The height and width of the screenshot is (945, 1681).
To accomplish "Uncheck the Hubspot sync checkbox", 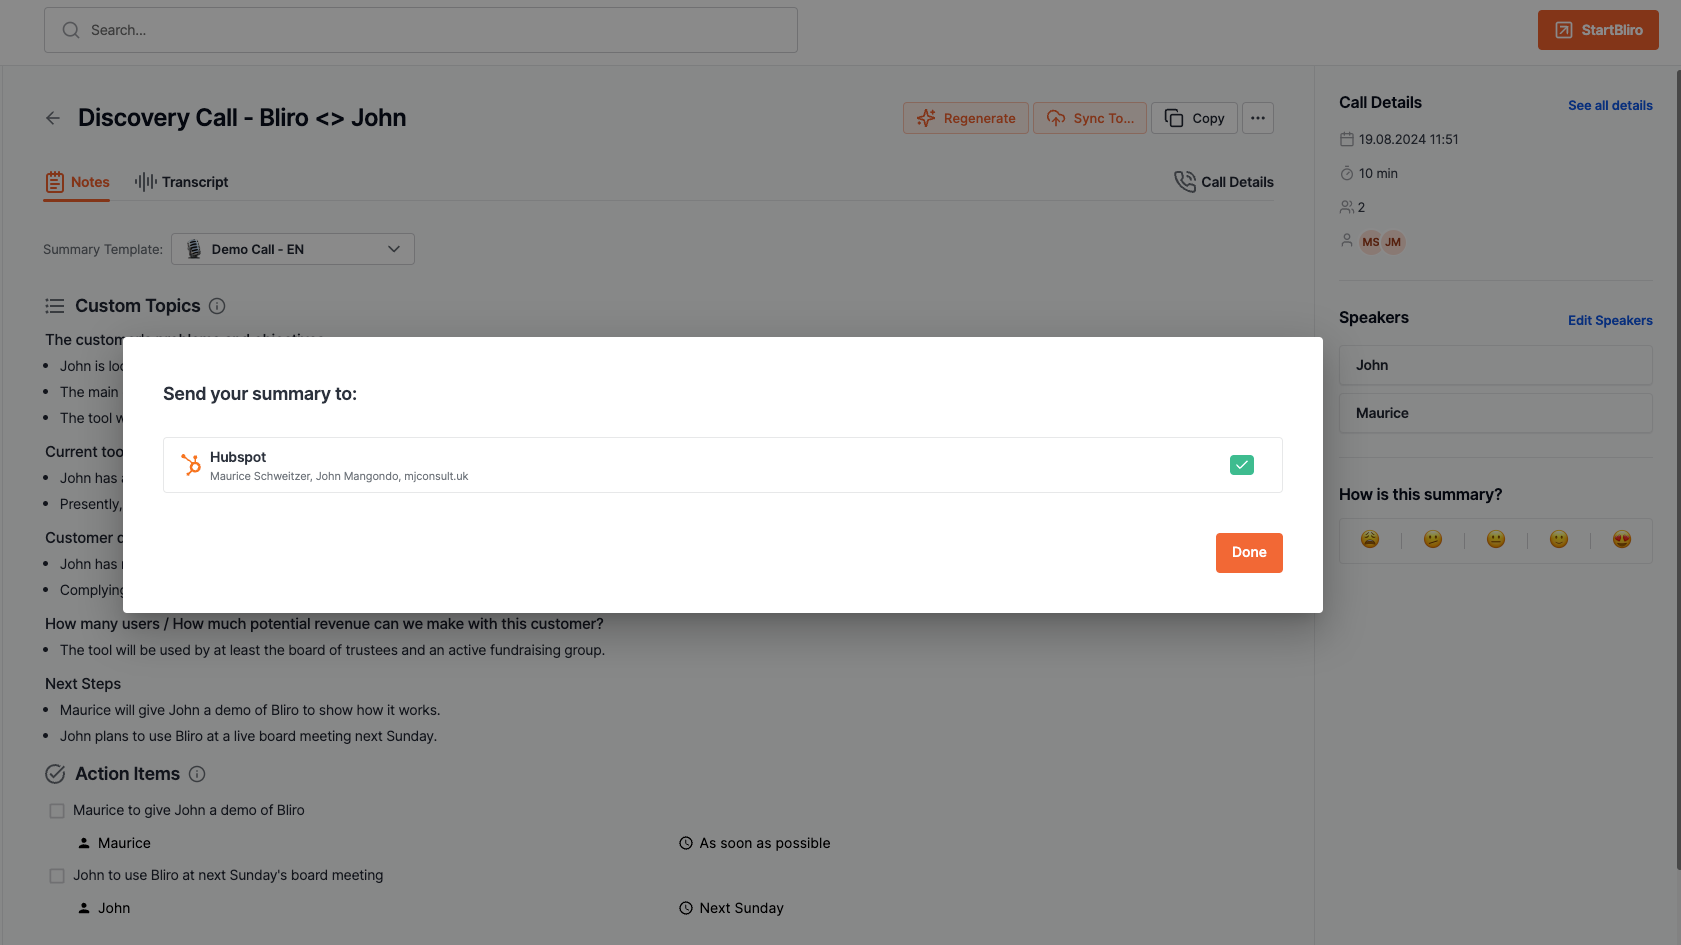I will tap(1241, 465).
